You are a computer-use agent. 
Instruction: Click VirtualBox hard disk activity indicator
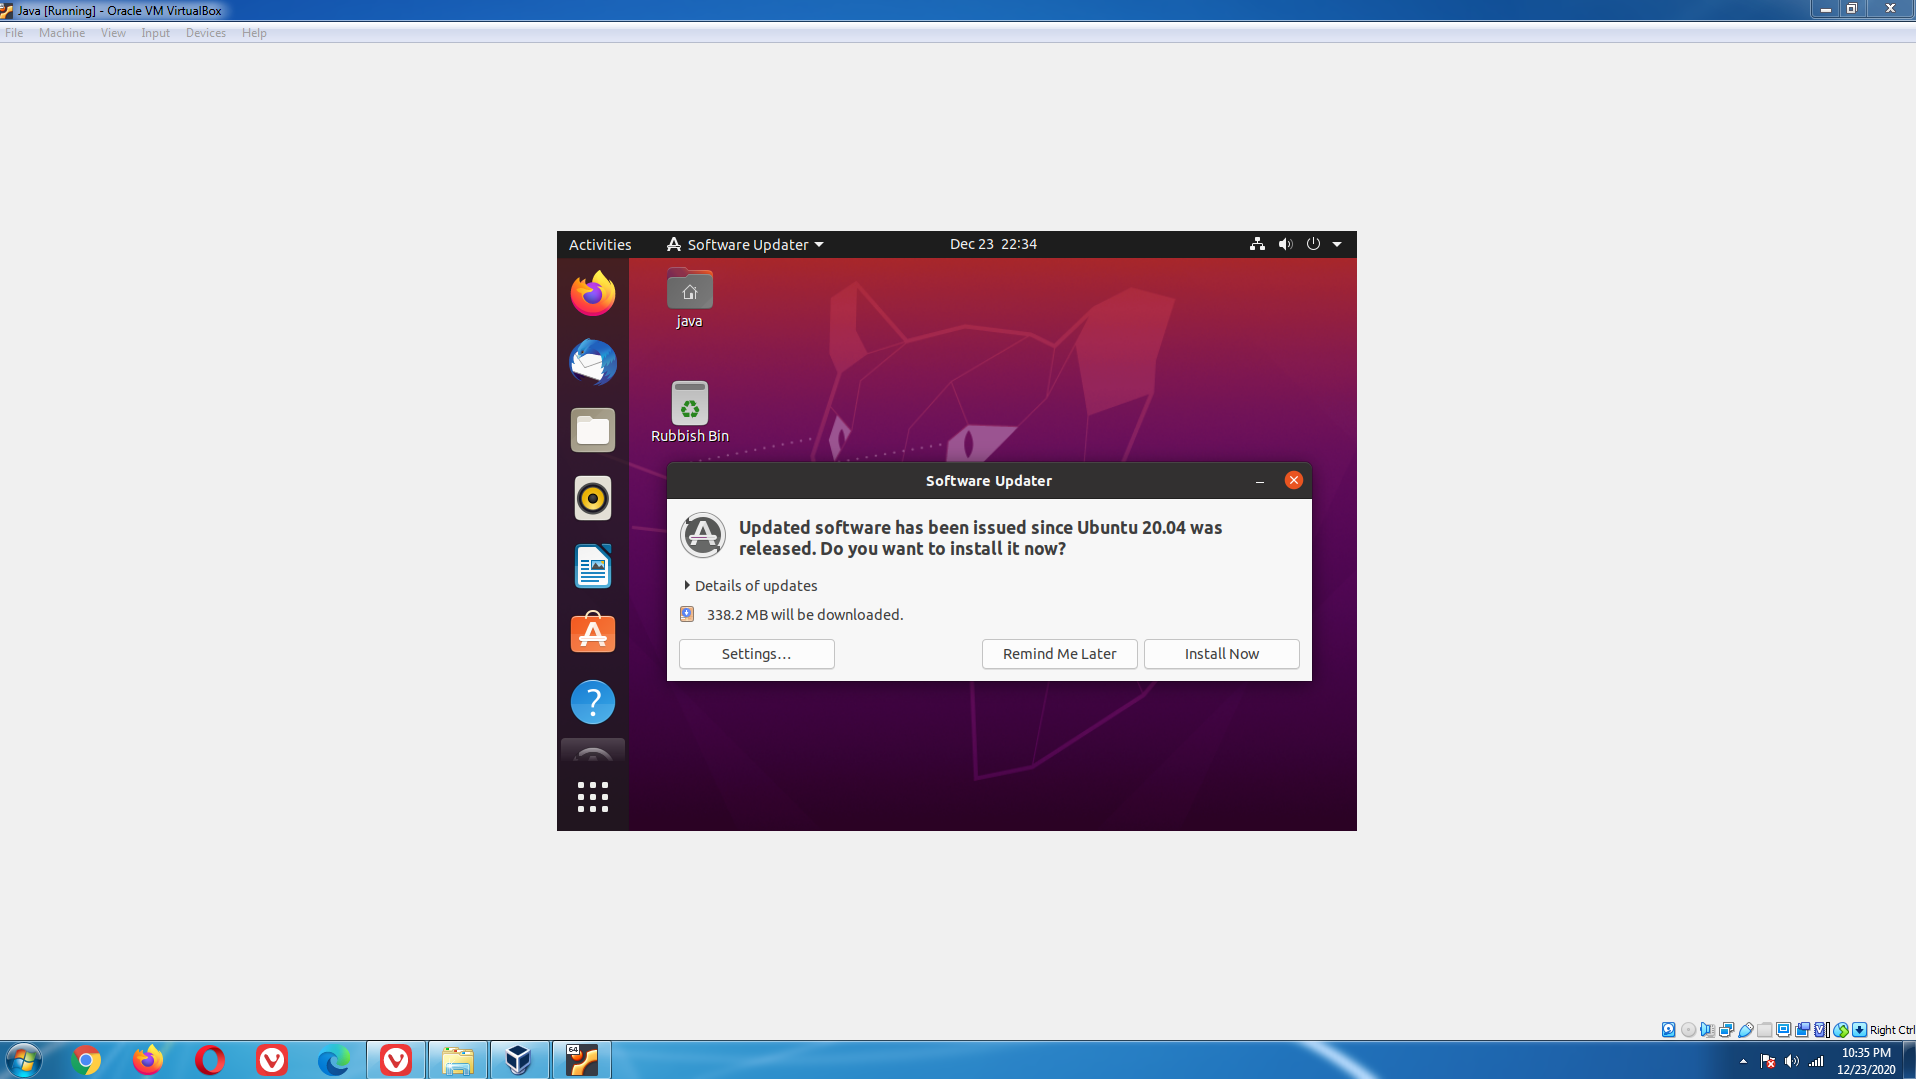point(1668,1029)
